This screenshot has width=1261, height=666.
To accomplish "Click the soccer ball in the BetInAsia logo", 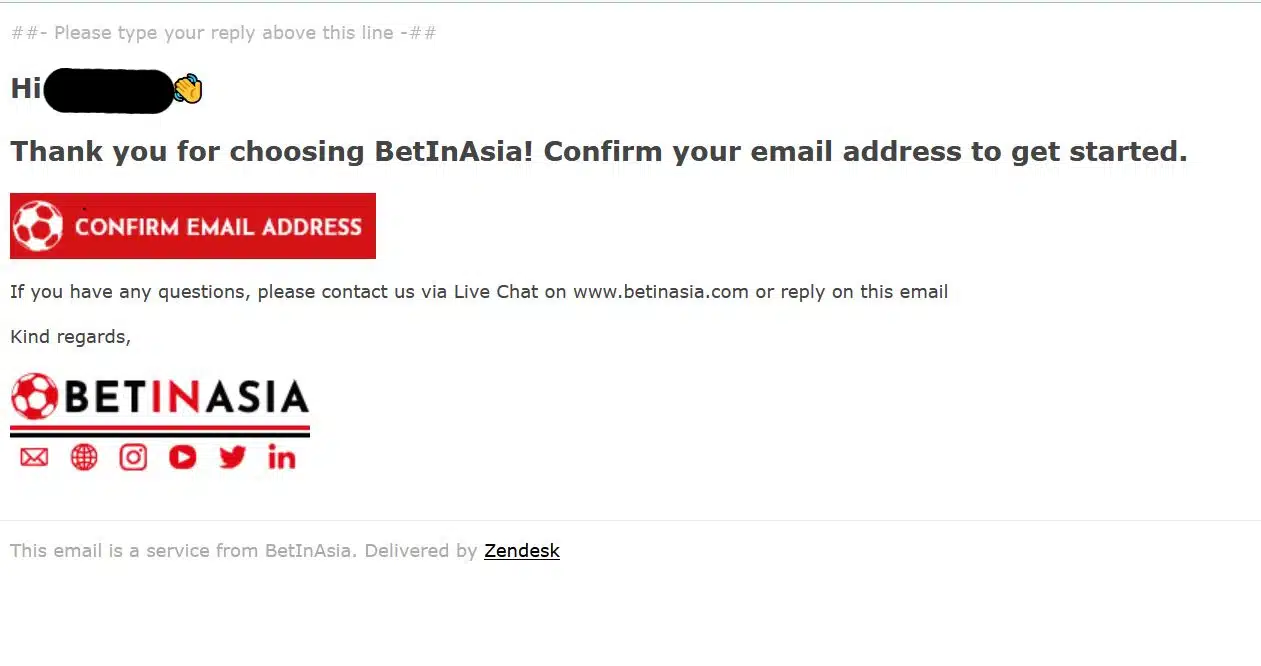I will pos(35,397).
